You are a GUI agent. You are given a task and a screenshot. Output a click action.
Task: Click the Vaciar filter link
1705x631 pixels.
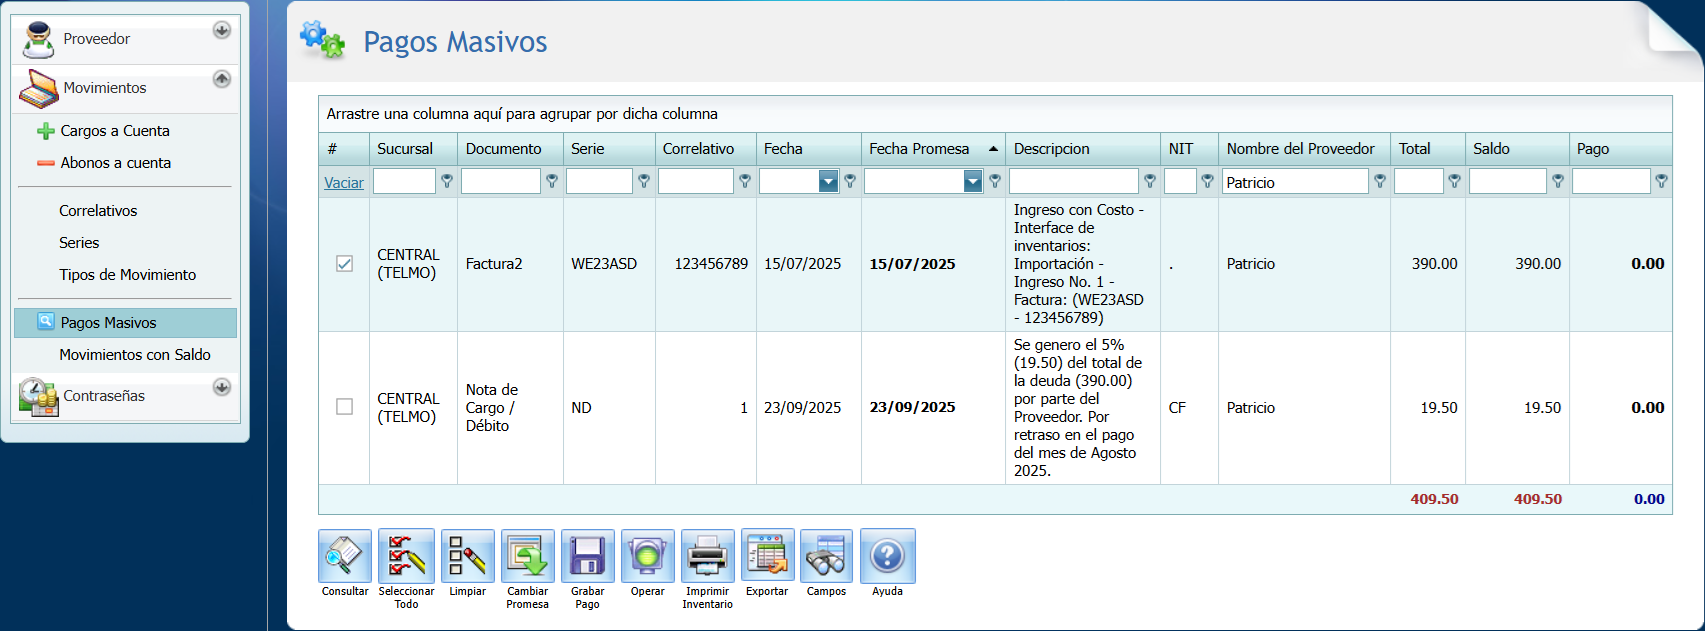[344, 183]
